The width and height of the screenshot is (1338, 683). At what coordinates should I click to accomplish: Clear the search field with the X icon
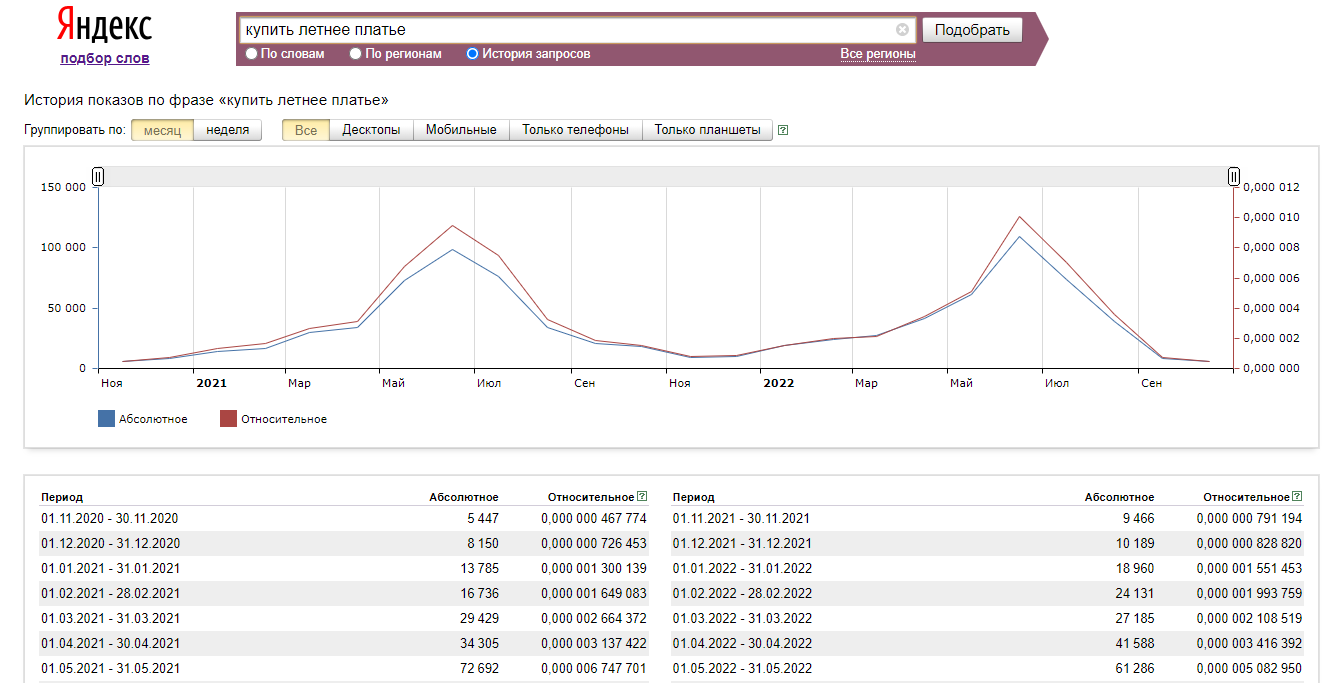point(902,30)
